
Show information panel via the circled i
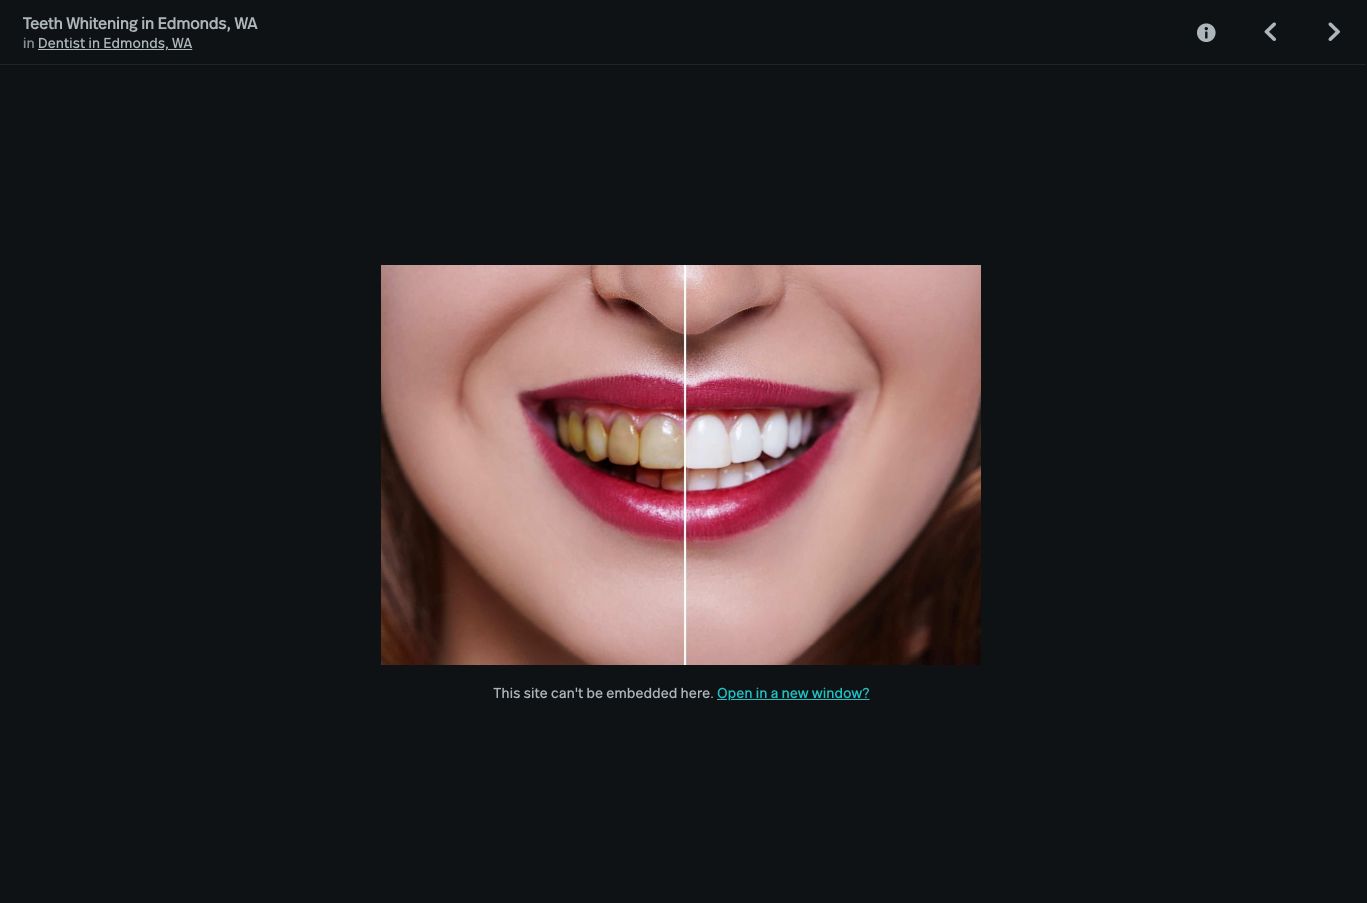pyautogui.click(x=1206, y=33)
